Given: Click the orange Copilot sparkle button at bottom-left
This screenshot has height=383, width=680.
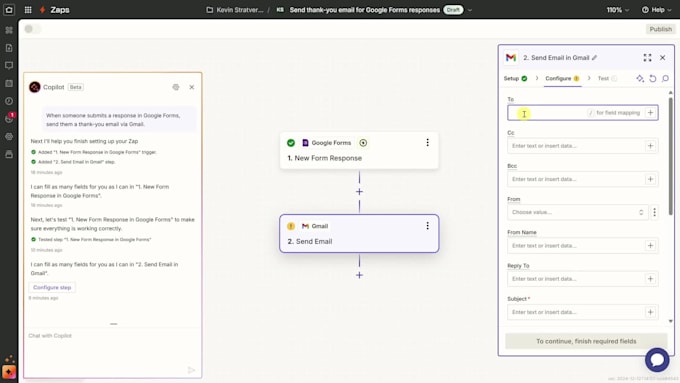Looking at the screenshot, I should click(x=9, y=372).
